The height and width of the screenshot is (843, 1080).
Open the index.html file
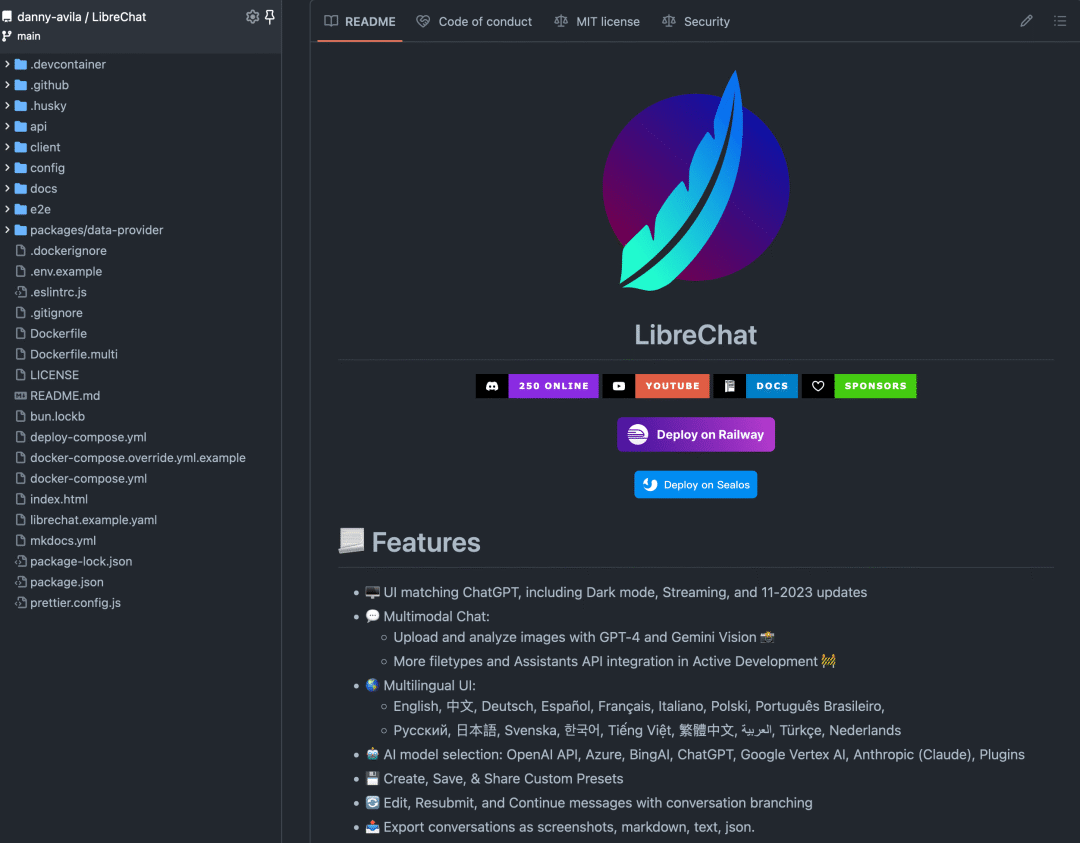point(59,499)
